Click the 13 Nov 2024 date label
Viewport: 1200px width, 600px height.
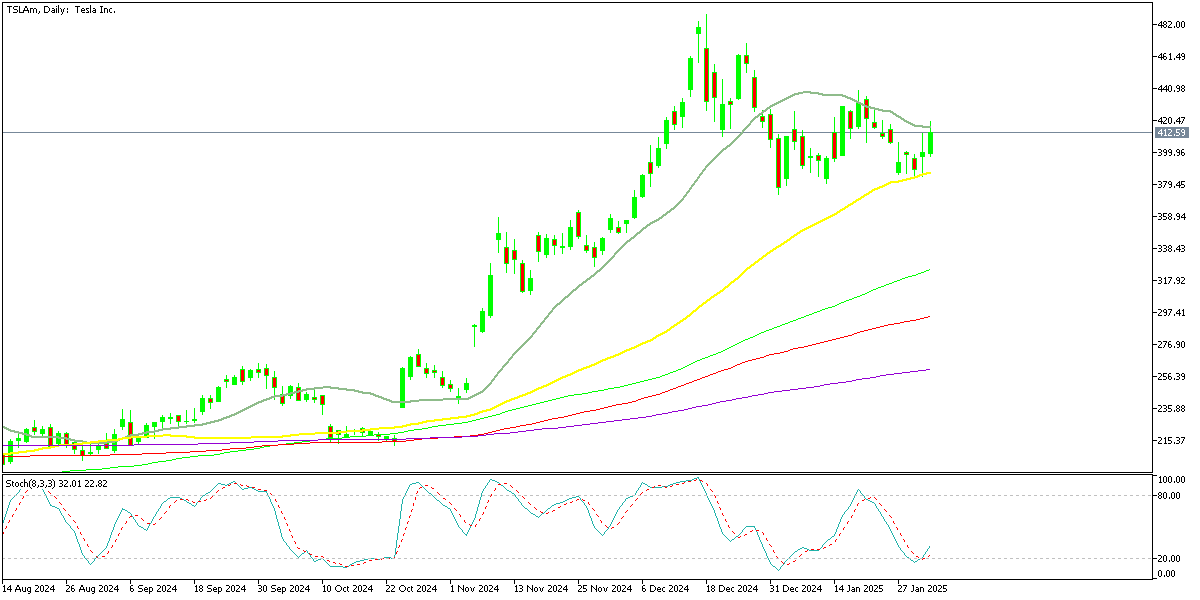(541, 590)
